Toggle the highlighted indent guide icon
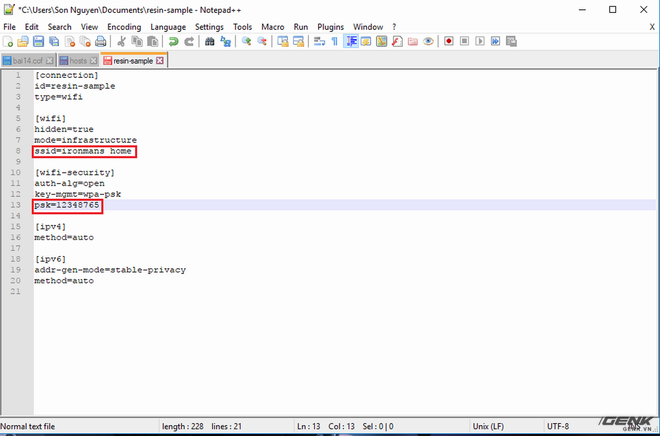Screen dimensions: 660x436 click(351, 41)
